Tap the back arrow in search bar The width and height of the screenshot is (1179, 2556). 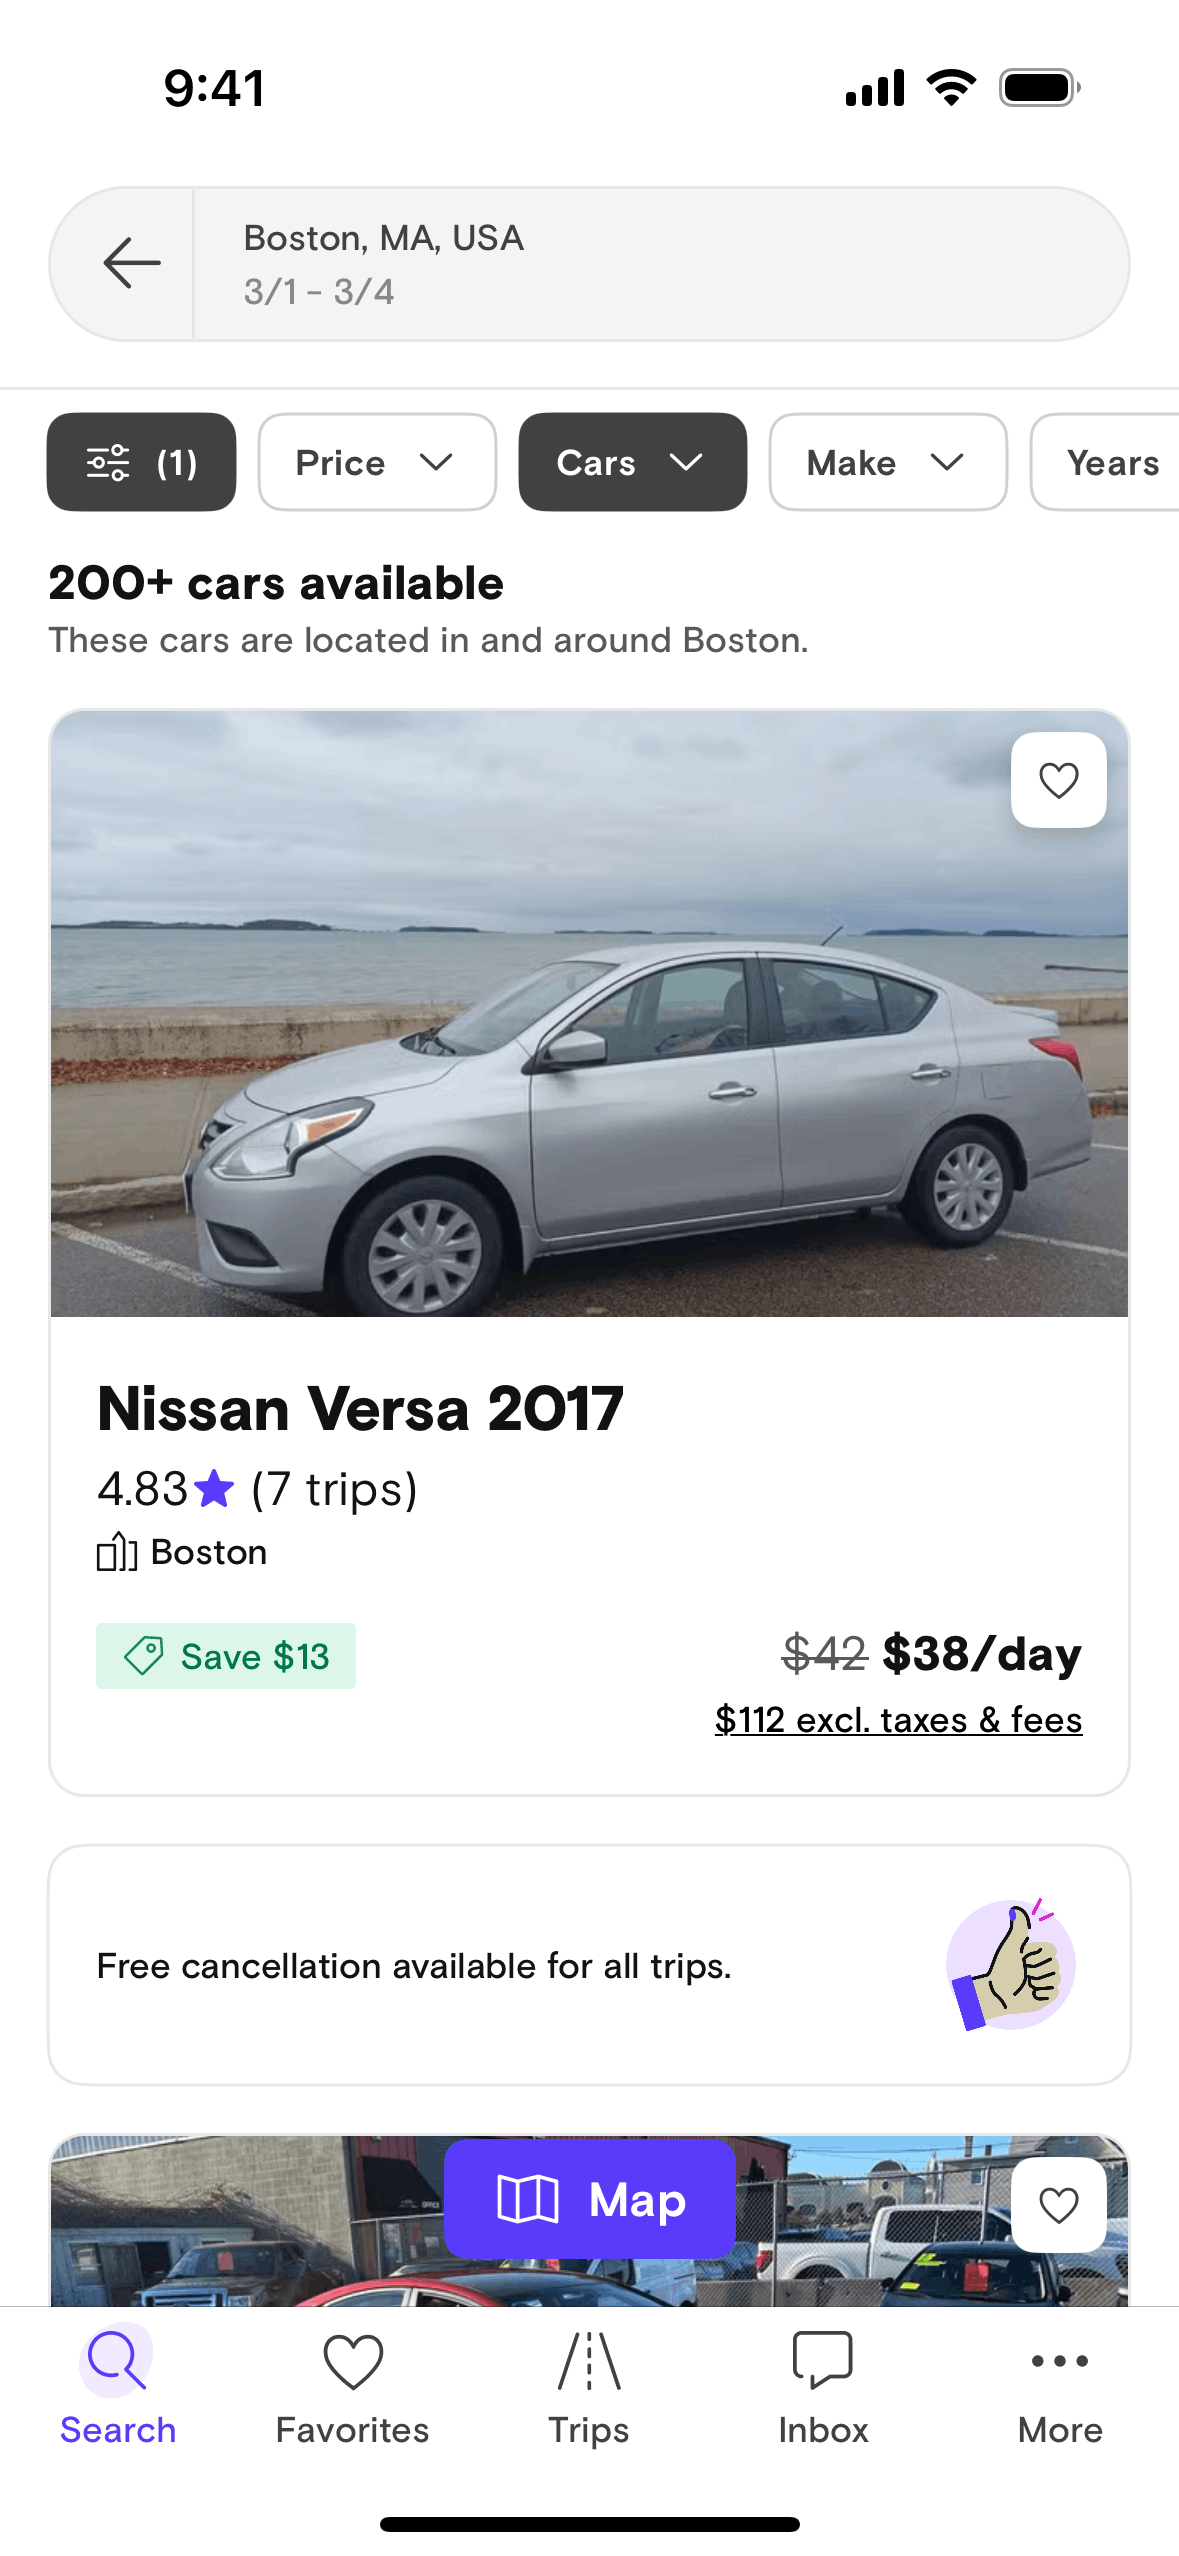(x=131, y=263)
